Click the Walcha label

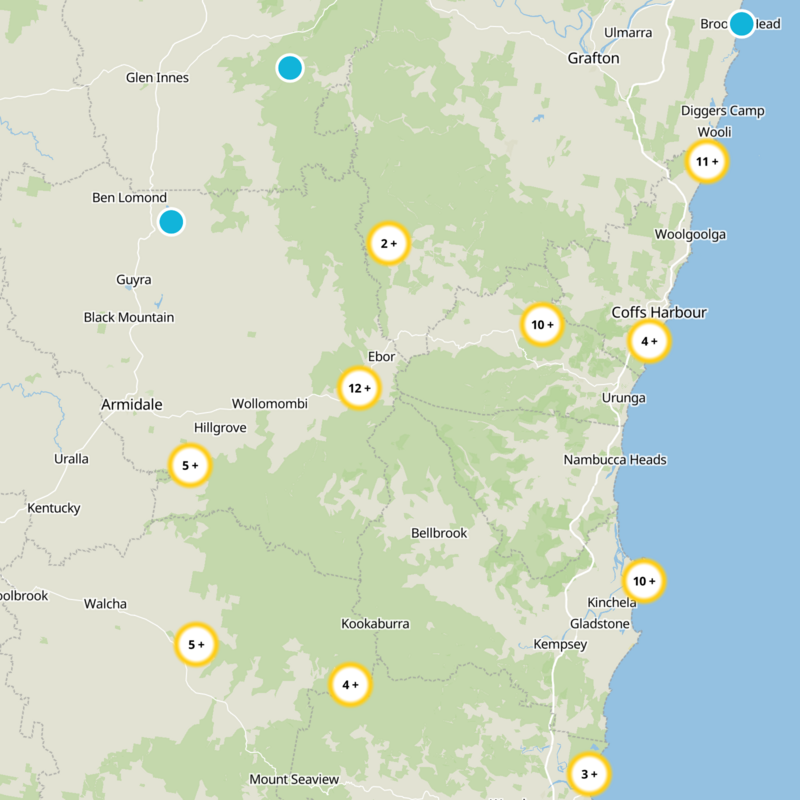click(x=105, y=604)
